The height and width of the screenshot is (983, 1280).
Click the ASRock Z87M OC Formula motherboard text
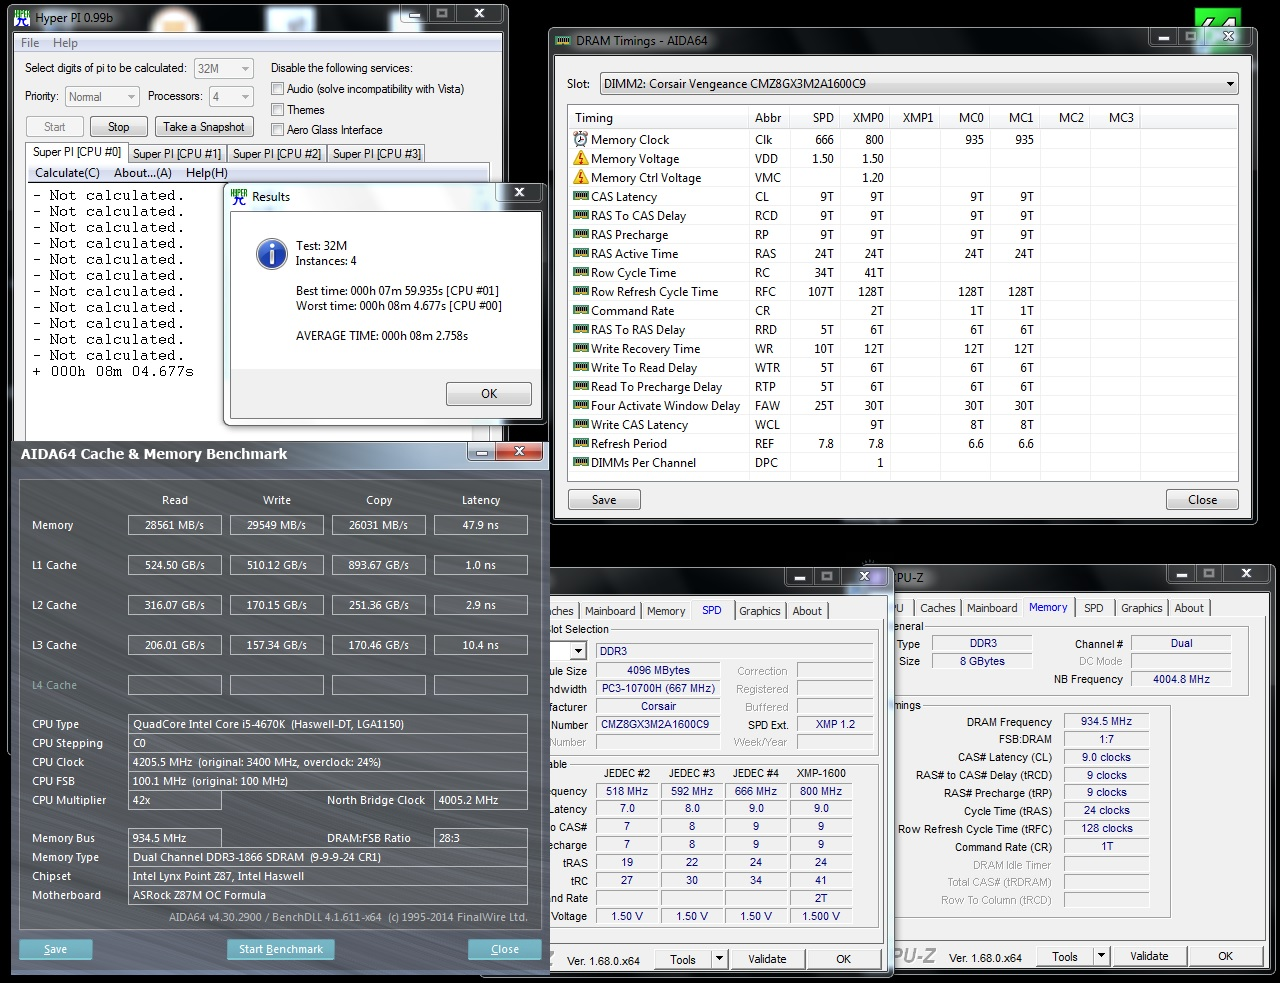[x=200, y=895]
